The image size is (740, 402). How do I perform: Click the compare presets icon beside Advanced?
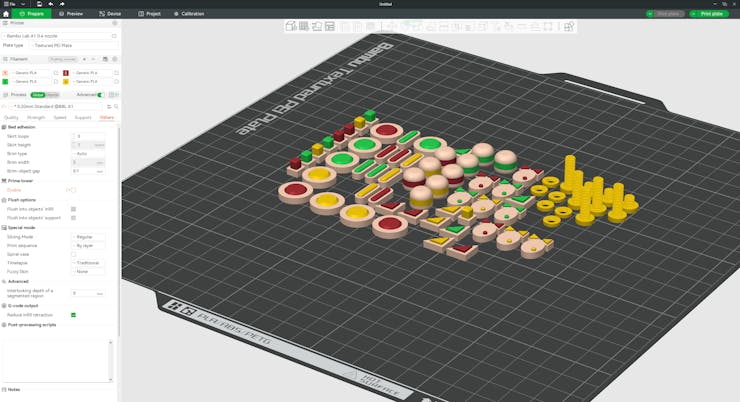(x=112, y=95)
